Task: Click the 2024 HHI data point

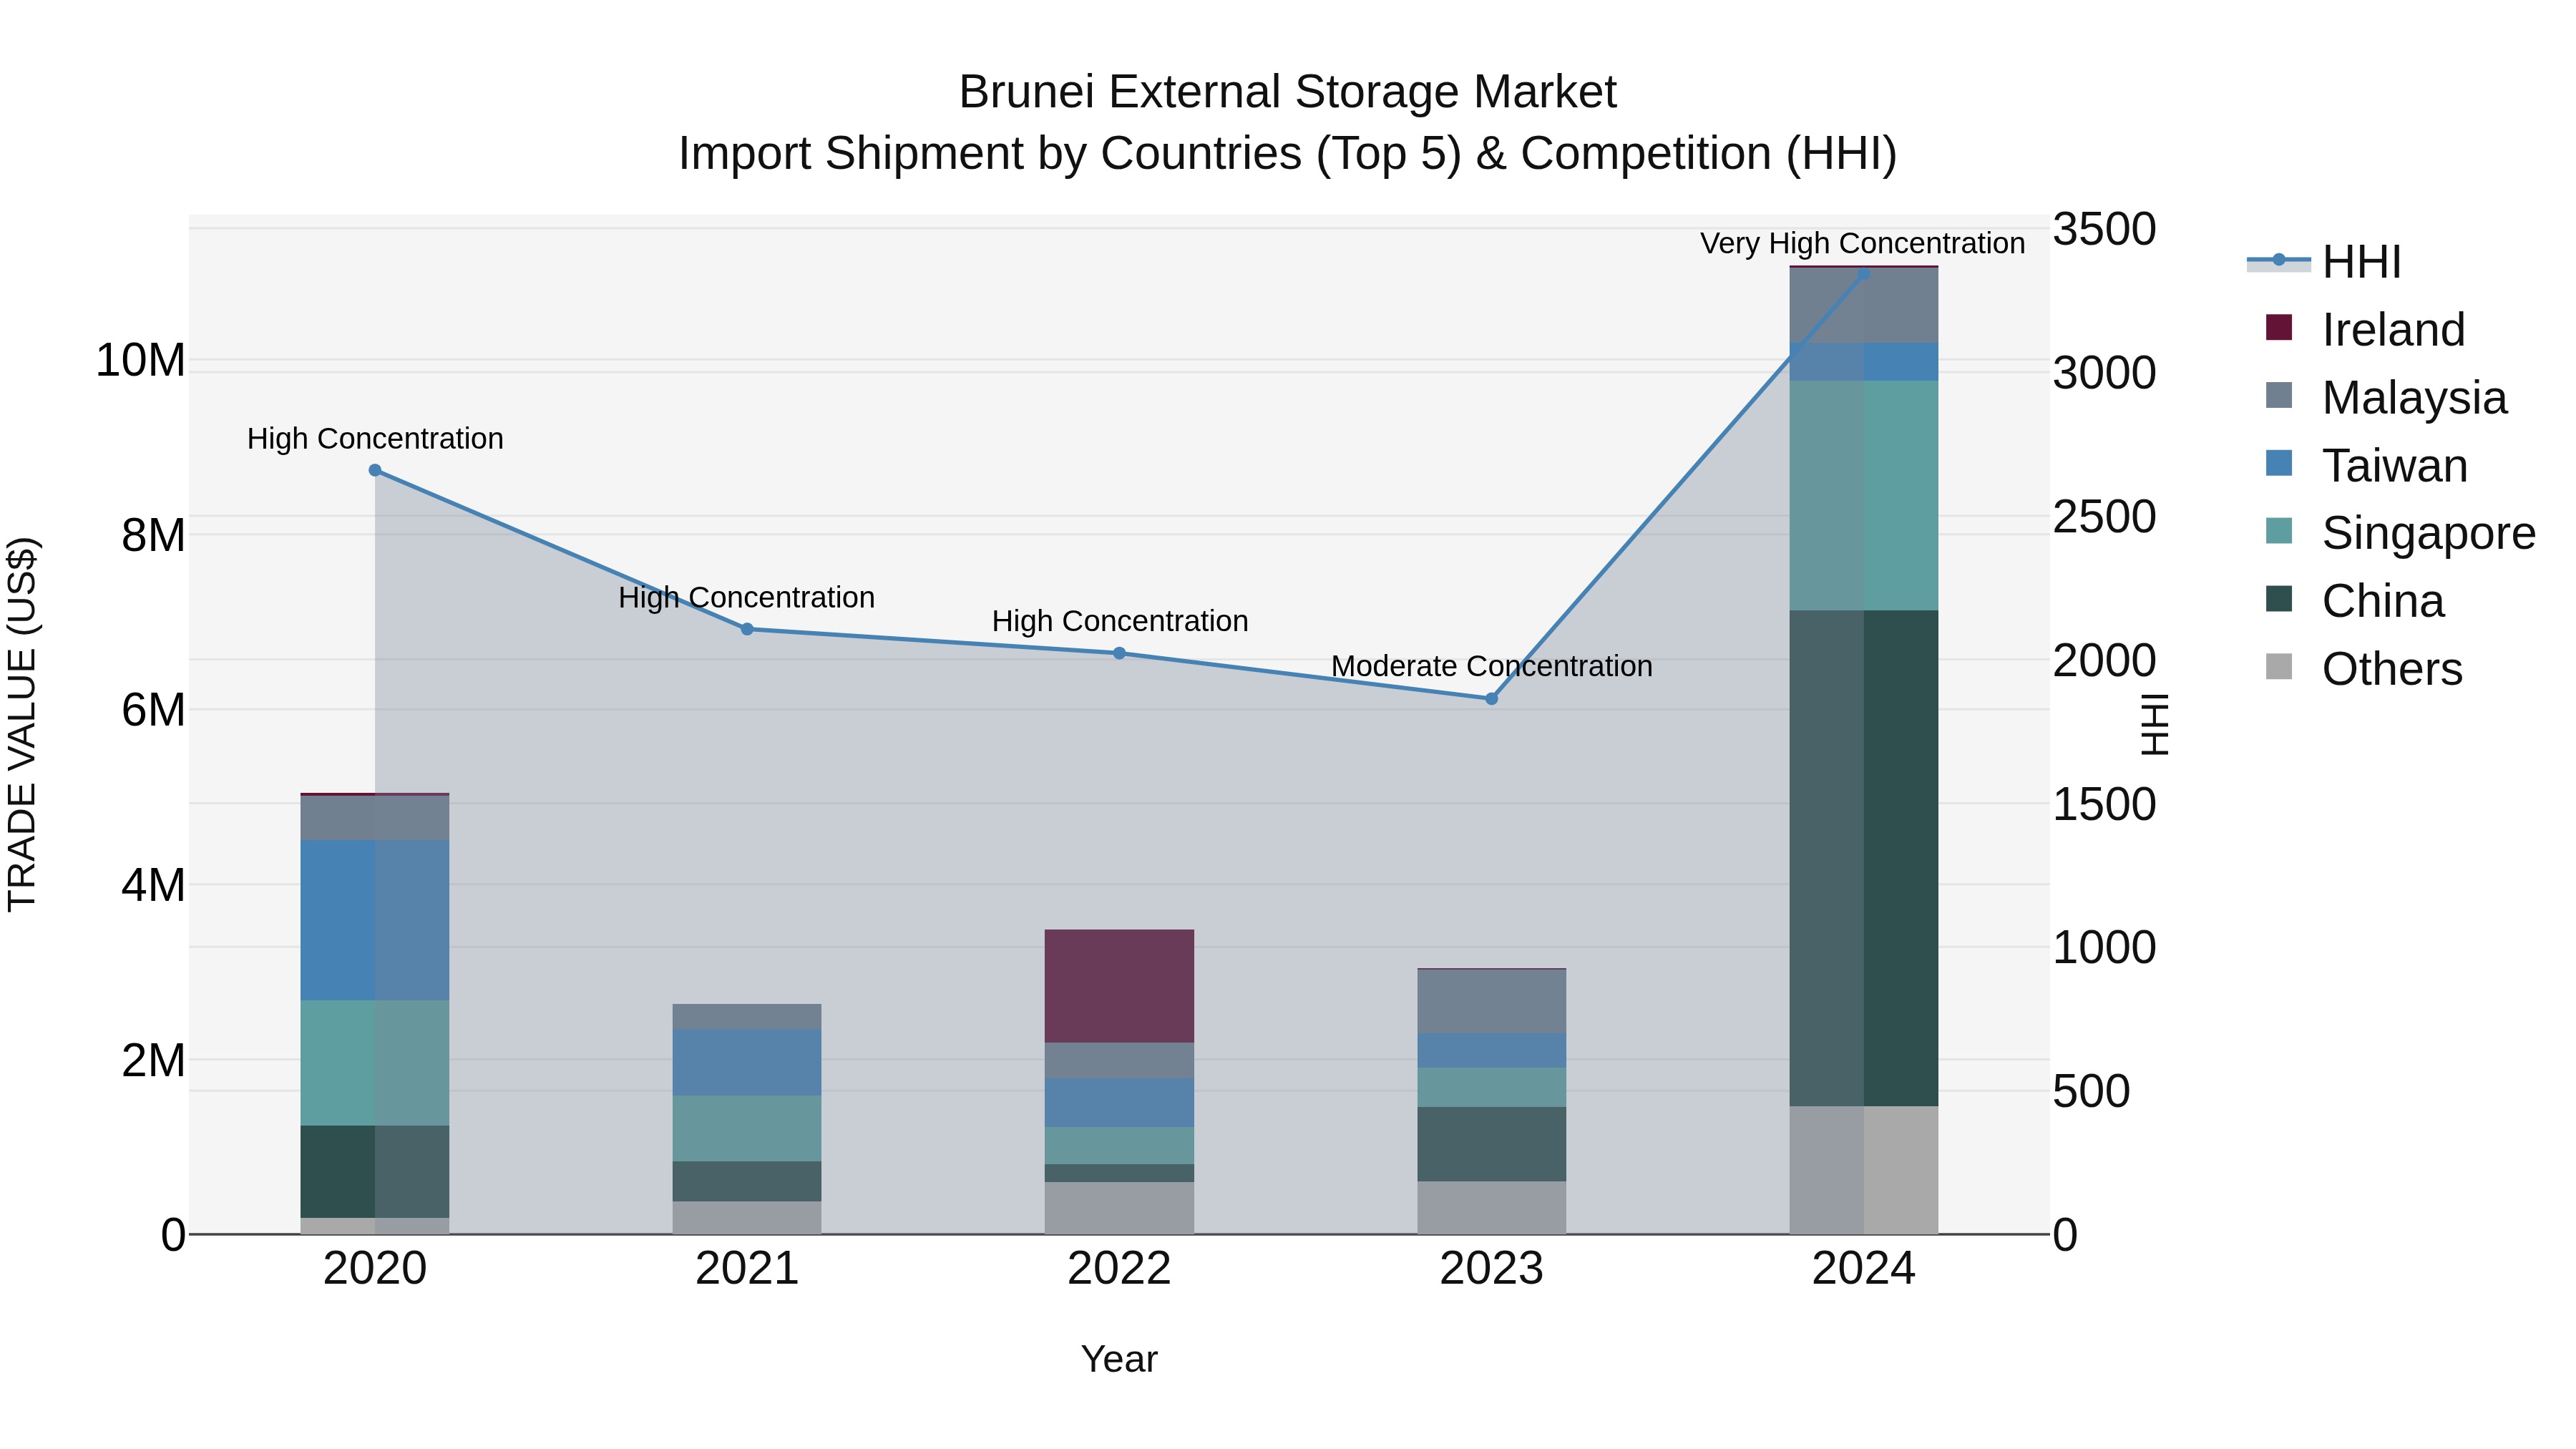Action: point(1863,273)
